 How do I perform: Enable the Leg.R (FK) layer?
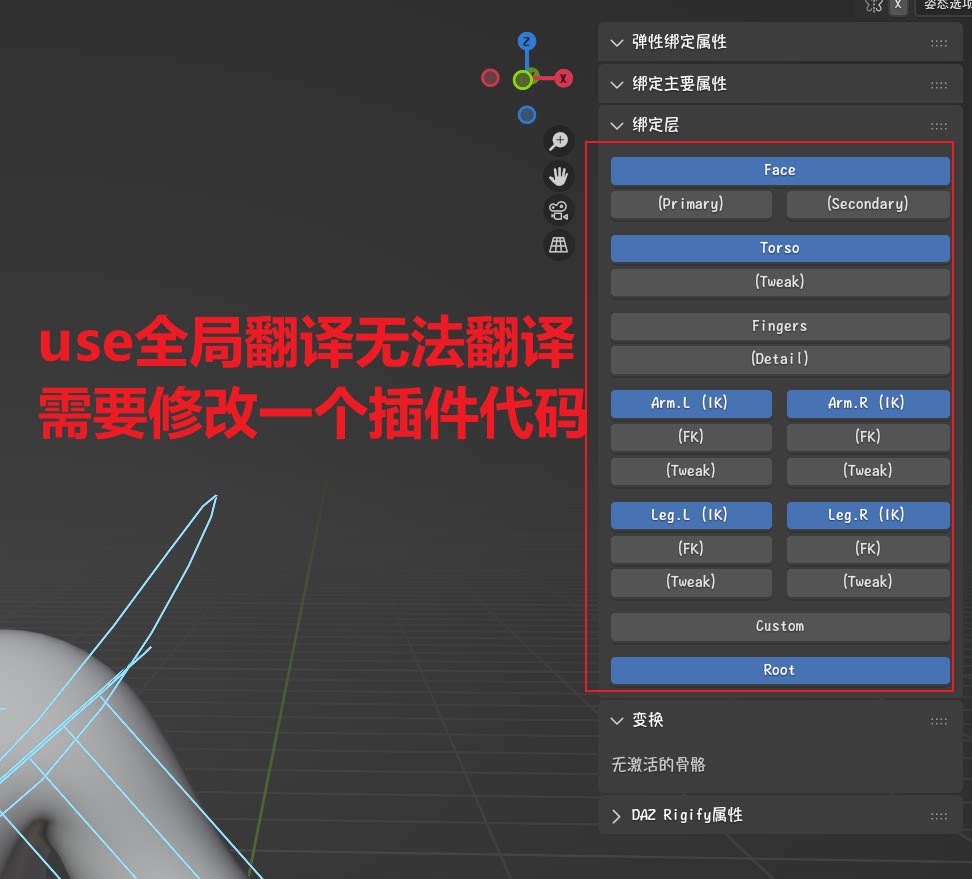868,549
